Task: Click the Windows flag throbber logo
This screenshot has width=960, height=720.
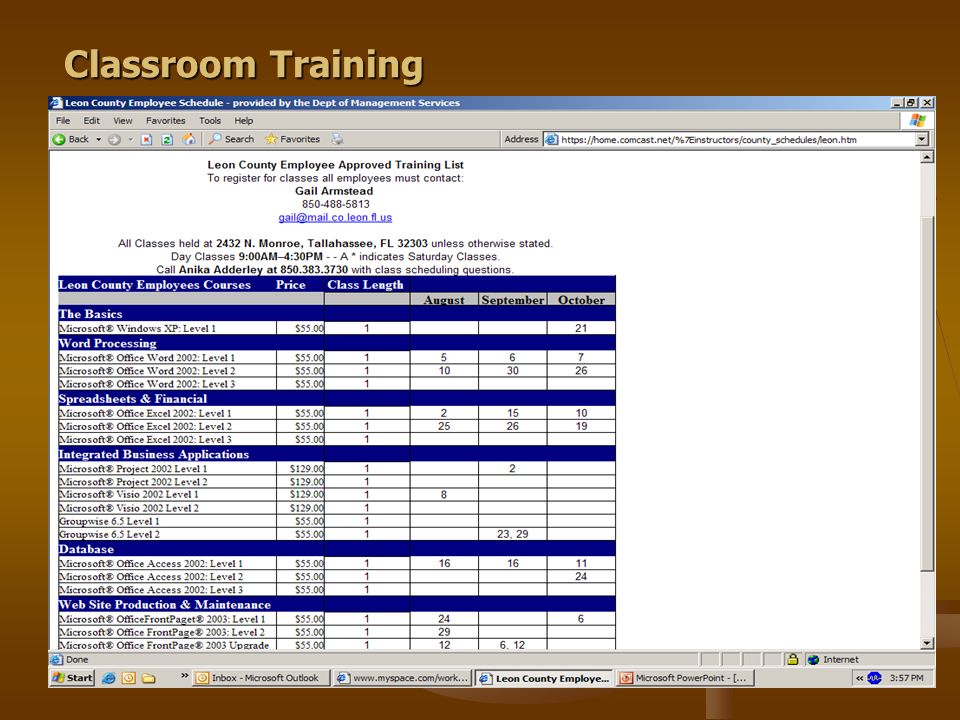Action: pos(917,121)
